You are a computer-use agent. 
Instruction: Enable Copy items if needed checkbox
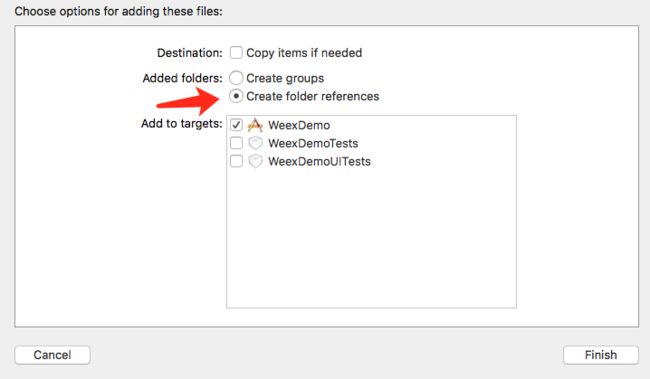pos(236,53)
